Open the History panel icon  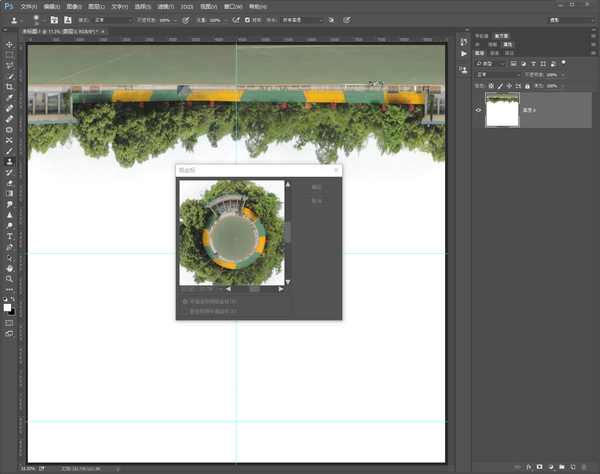click(464, 42)
